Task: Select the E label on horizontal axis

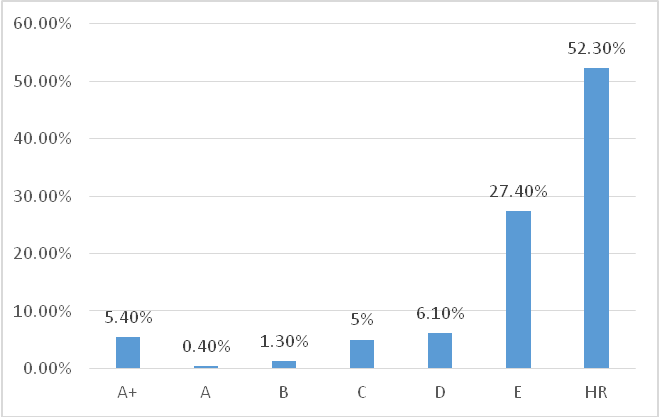Action: pos(518,392)
